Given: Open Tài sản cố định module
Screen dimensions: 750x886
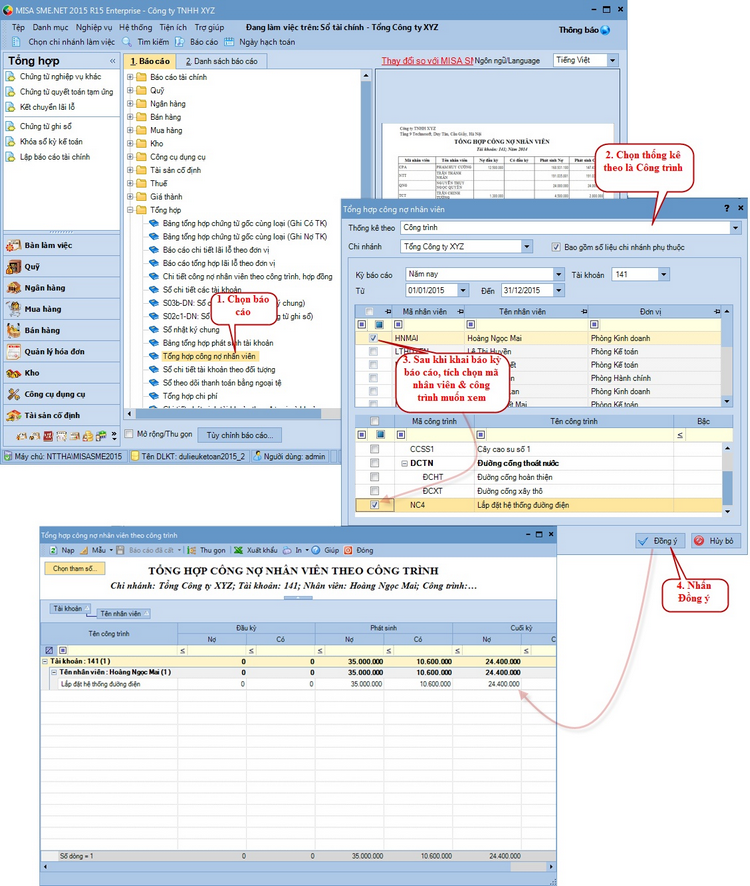Looking at the screenshot, I should click(x=62, y=415).
